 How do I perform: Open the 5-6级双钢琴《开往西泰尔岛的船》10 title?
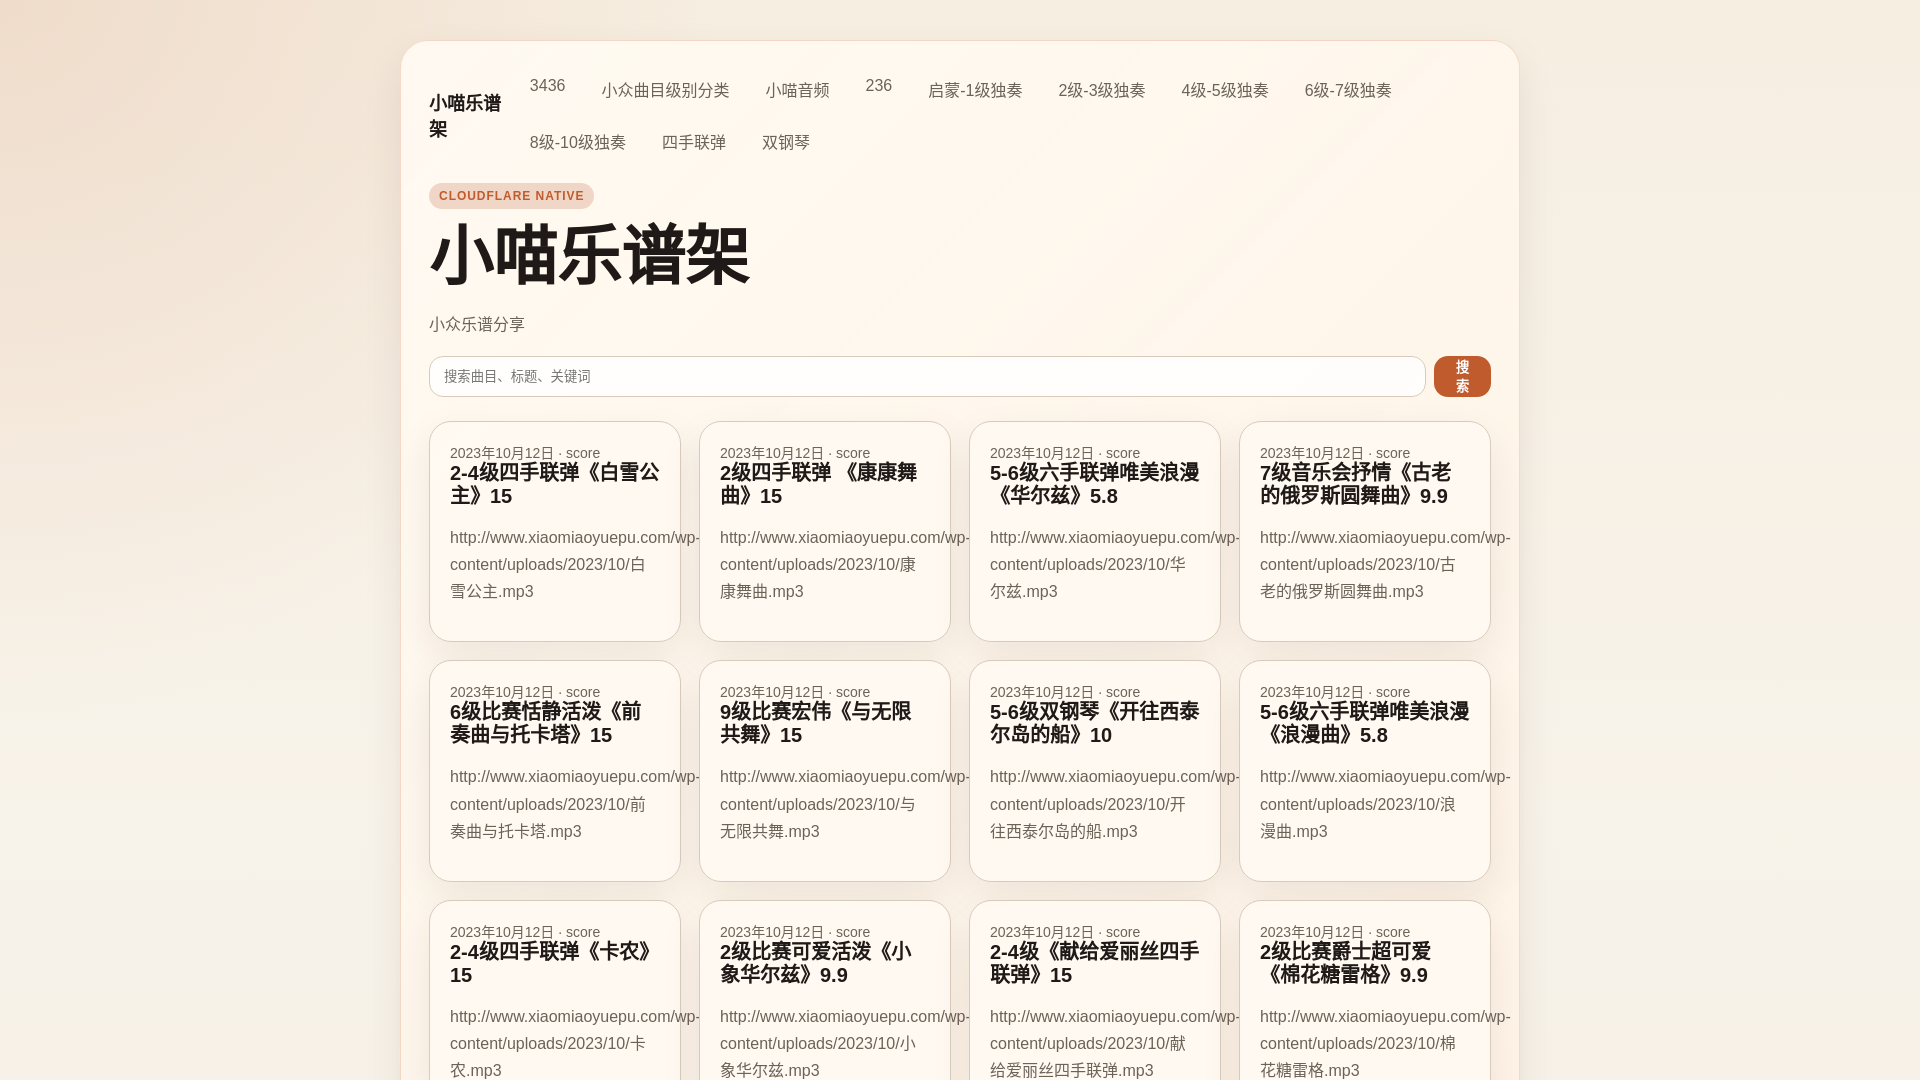tap(1094, 723)
